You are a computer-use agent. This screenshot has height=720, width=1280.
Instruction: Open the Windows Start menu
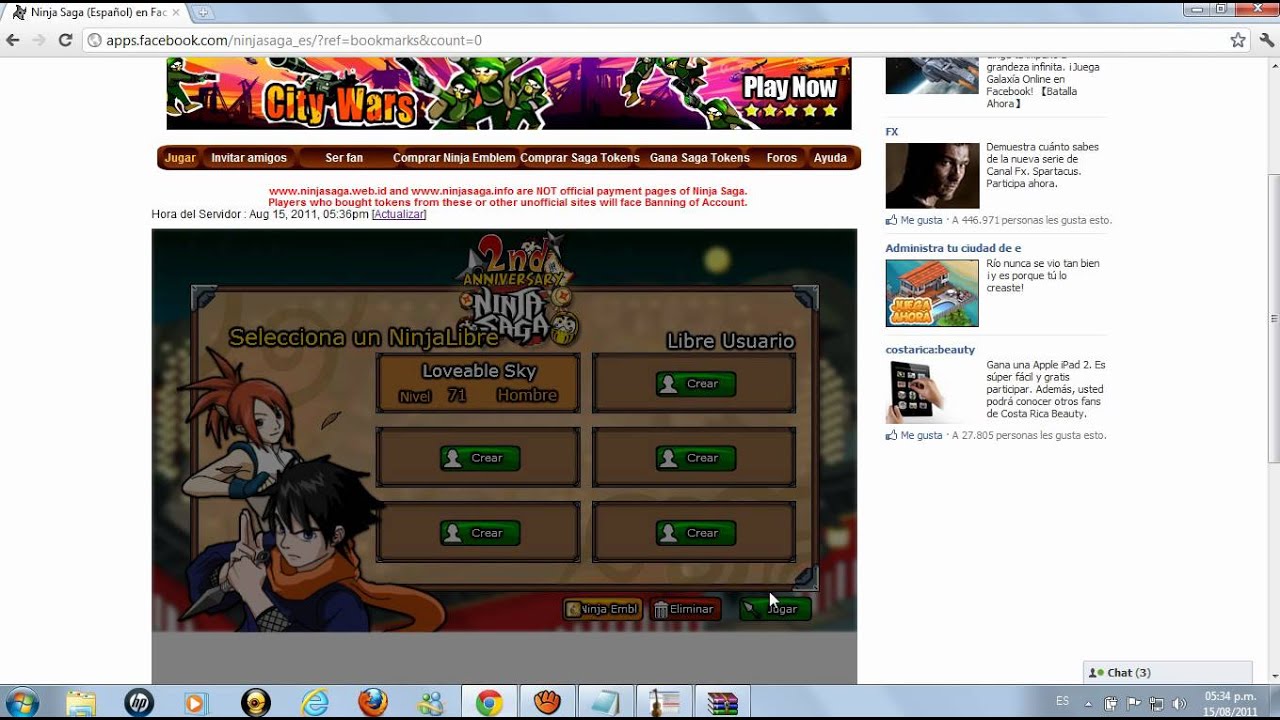coord(21,702)
